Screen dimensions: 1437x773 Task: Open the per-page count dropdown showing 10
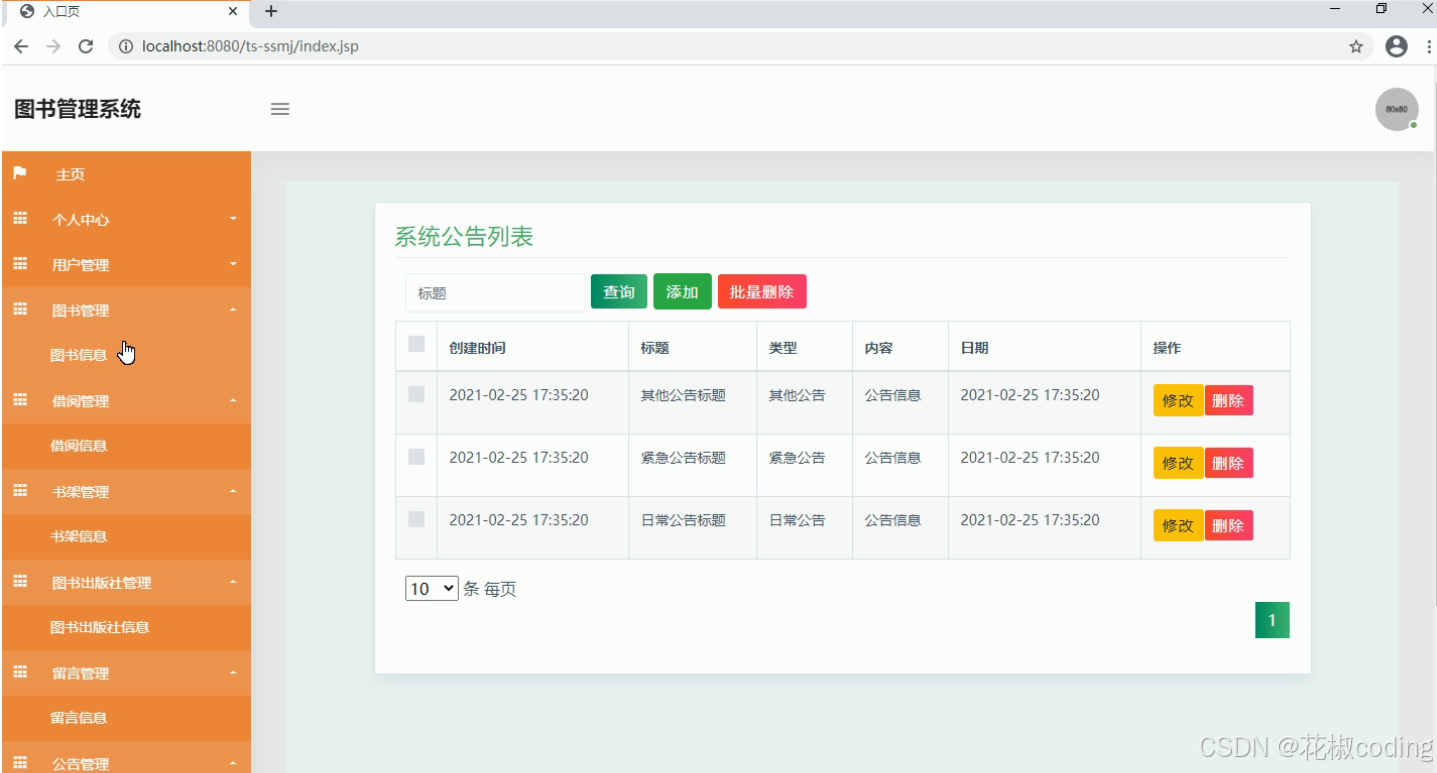click(430, 588)
